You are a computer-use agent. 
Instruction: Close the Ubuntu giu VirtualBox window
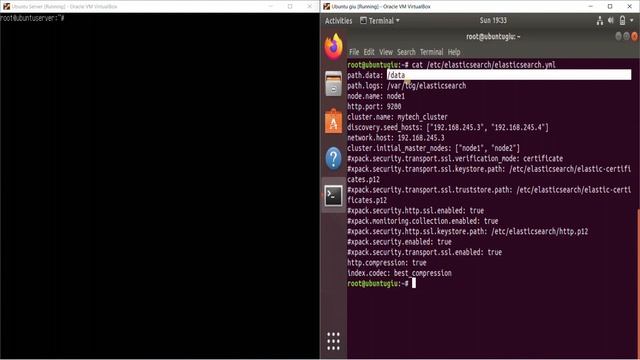click(x=629, y=7)
